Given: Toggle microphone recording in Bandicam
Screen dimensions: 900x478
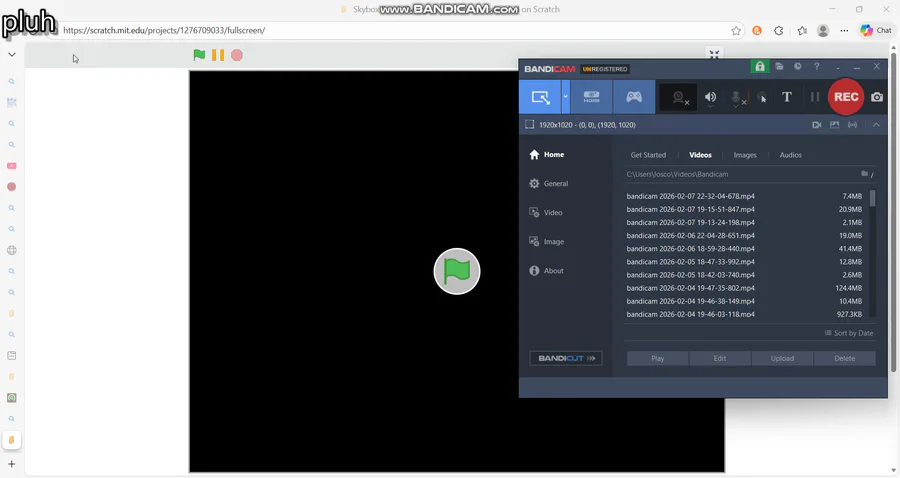Looking at the screenshot, I should coord(736,98).
